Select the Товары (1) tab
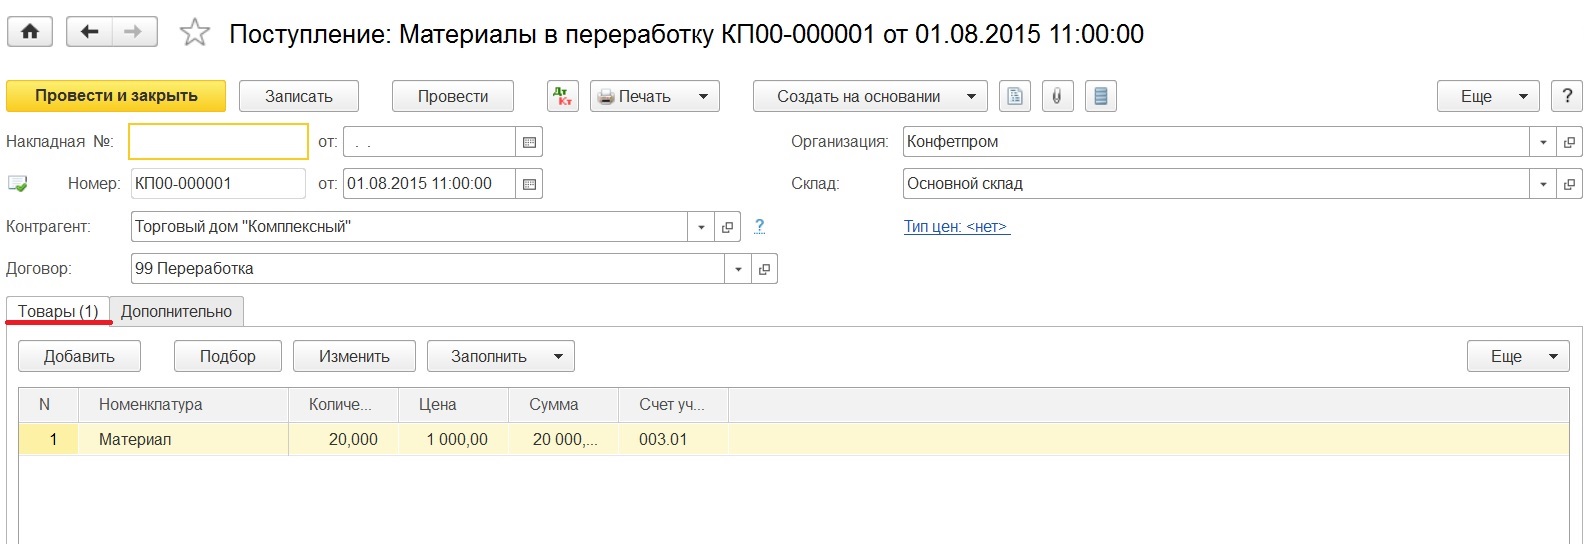1584x544 pixels. tap(58, 311)
